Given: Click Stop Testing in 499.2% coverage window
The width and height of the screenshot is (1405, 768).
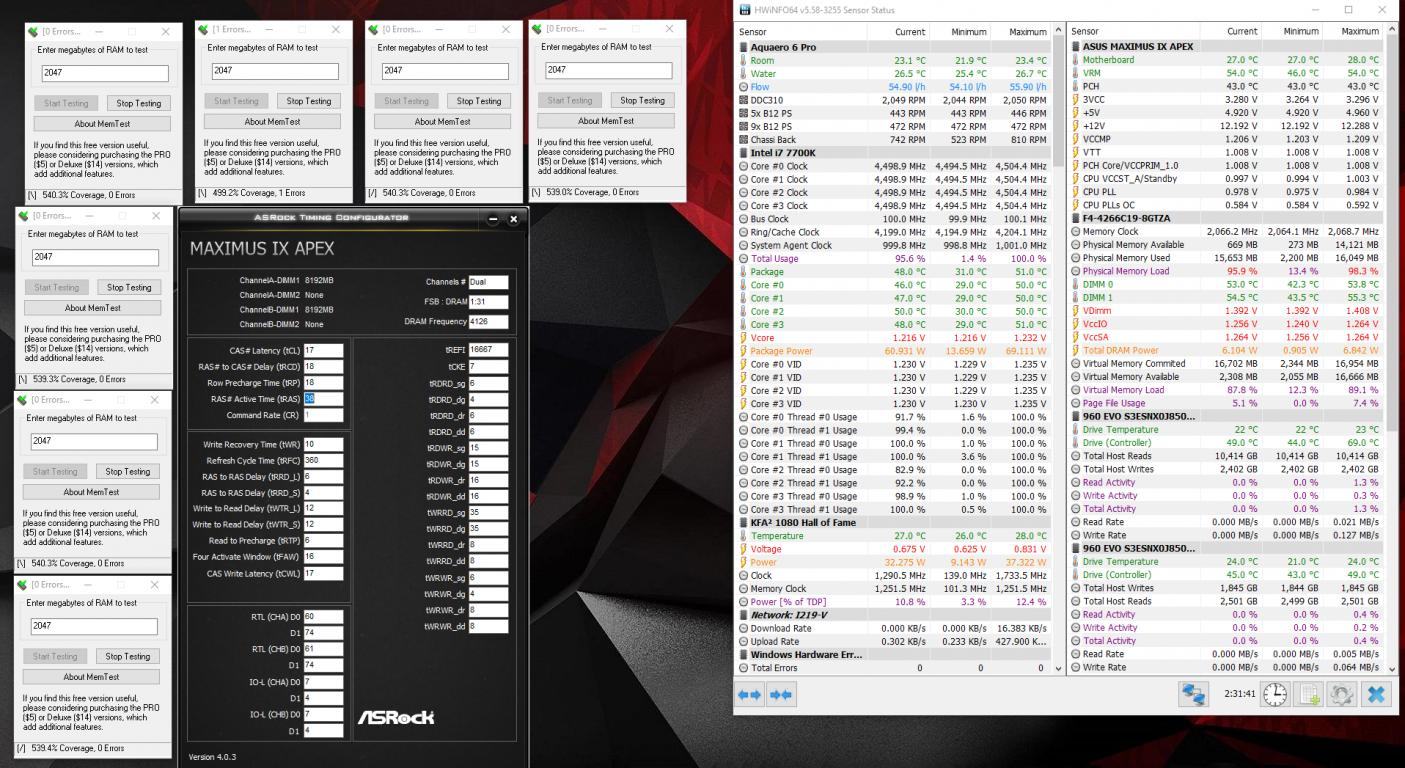Looking at the screenshot, I should 309,101.
